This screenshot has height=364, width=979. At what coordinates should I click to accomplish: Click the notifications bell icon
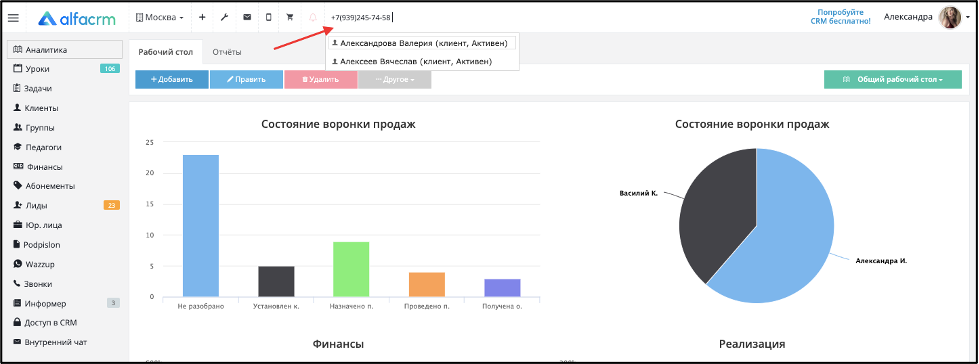(x=313, y=17)
